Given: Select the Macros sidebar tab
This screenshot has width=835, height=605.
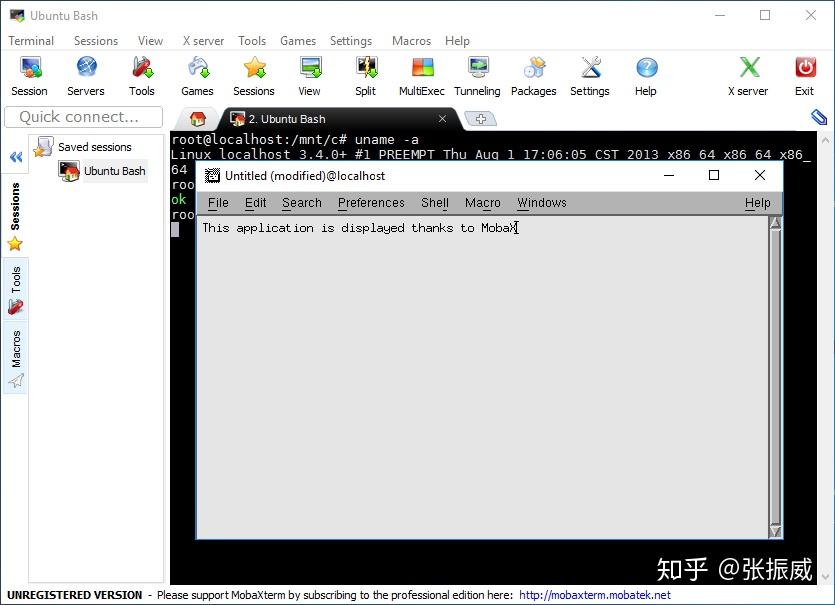Looking at the screenshot, I should [x=15, y=358].
